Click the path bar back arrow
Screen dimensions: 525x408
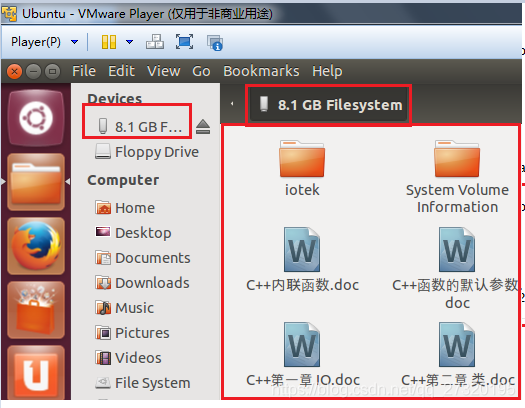(232, 104)
